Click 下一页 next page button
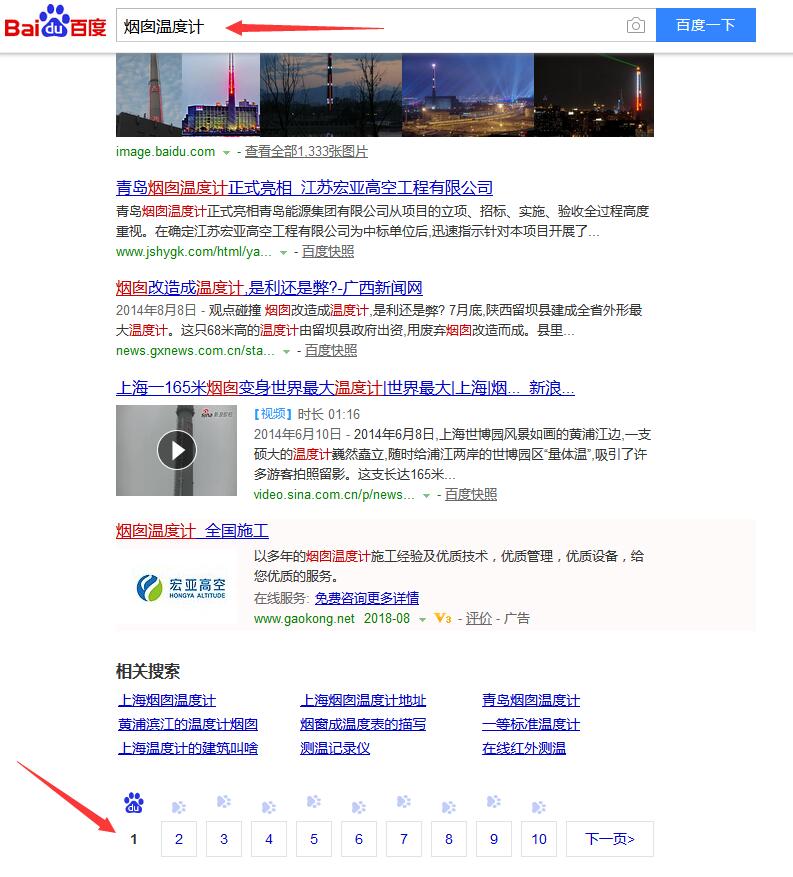The height and width of the screenshot is (877, 793). 609,839
